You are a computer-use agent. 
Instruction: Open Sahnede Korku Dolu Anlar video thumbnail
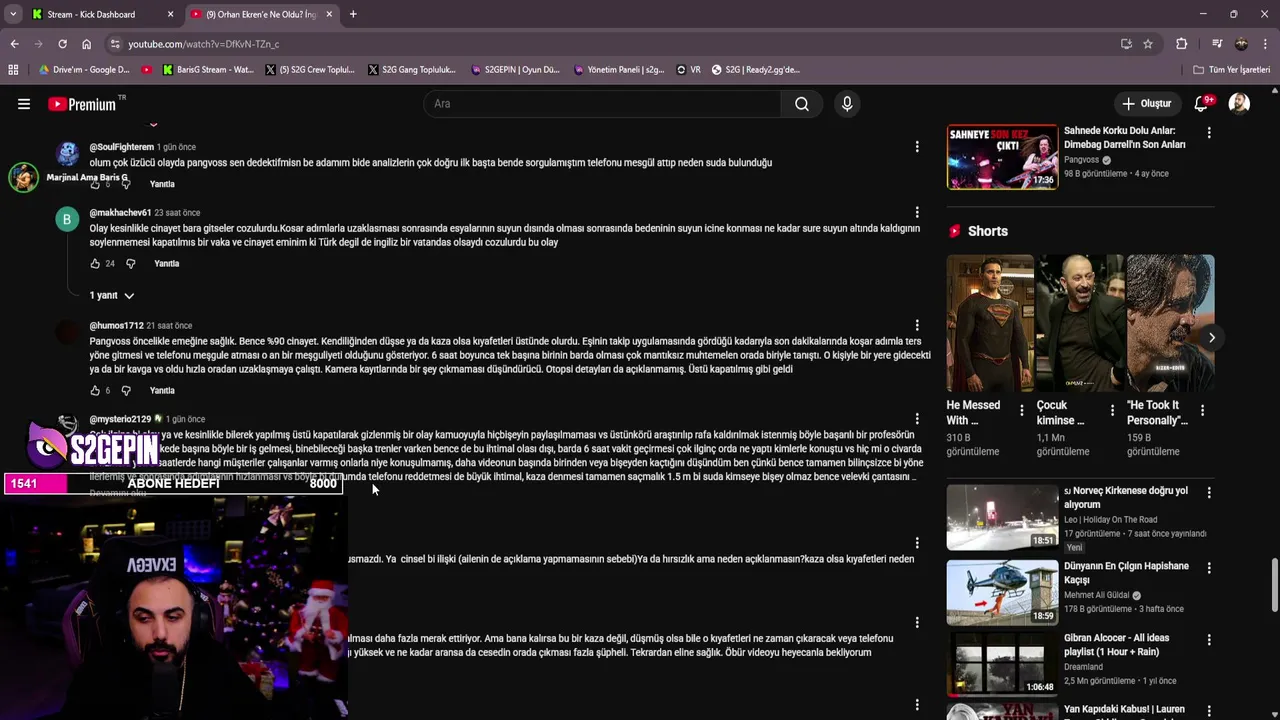[1002, 157]
